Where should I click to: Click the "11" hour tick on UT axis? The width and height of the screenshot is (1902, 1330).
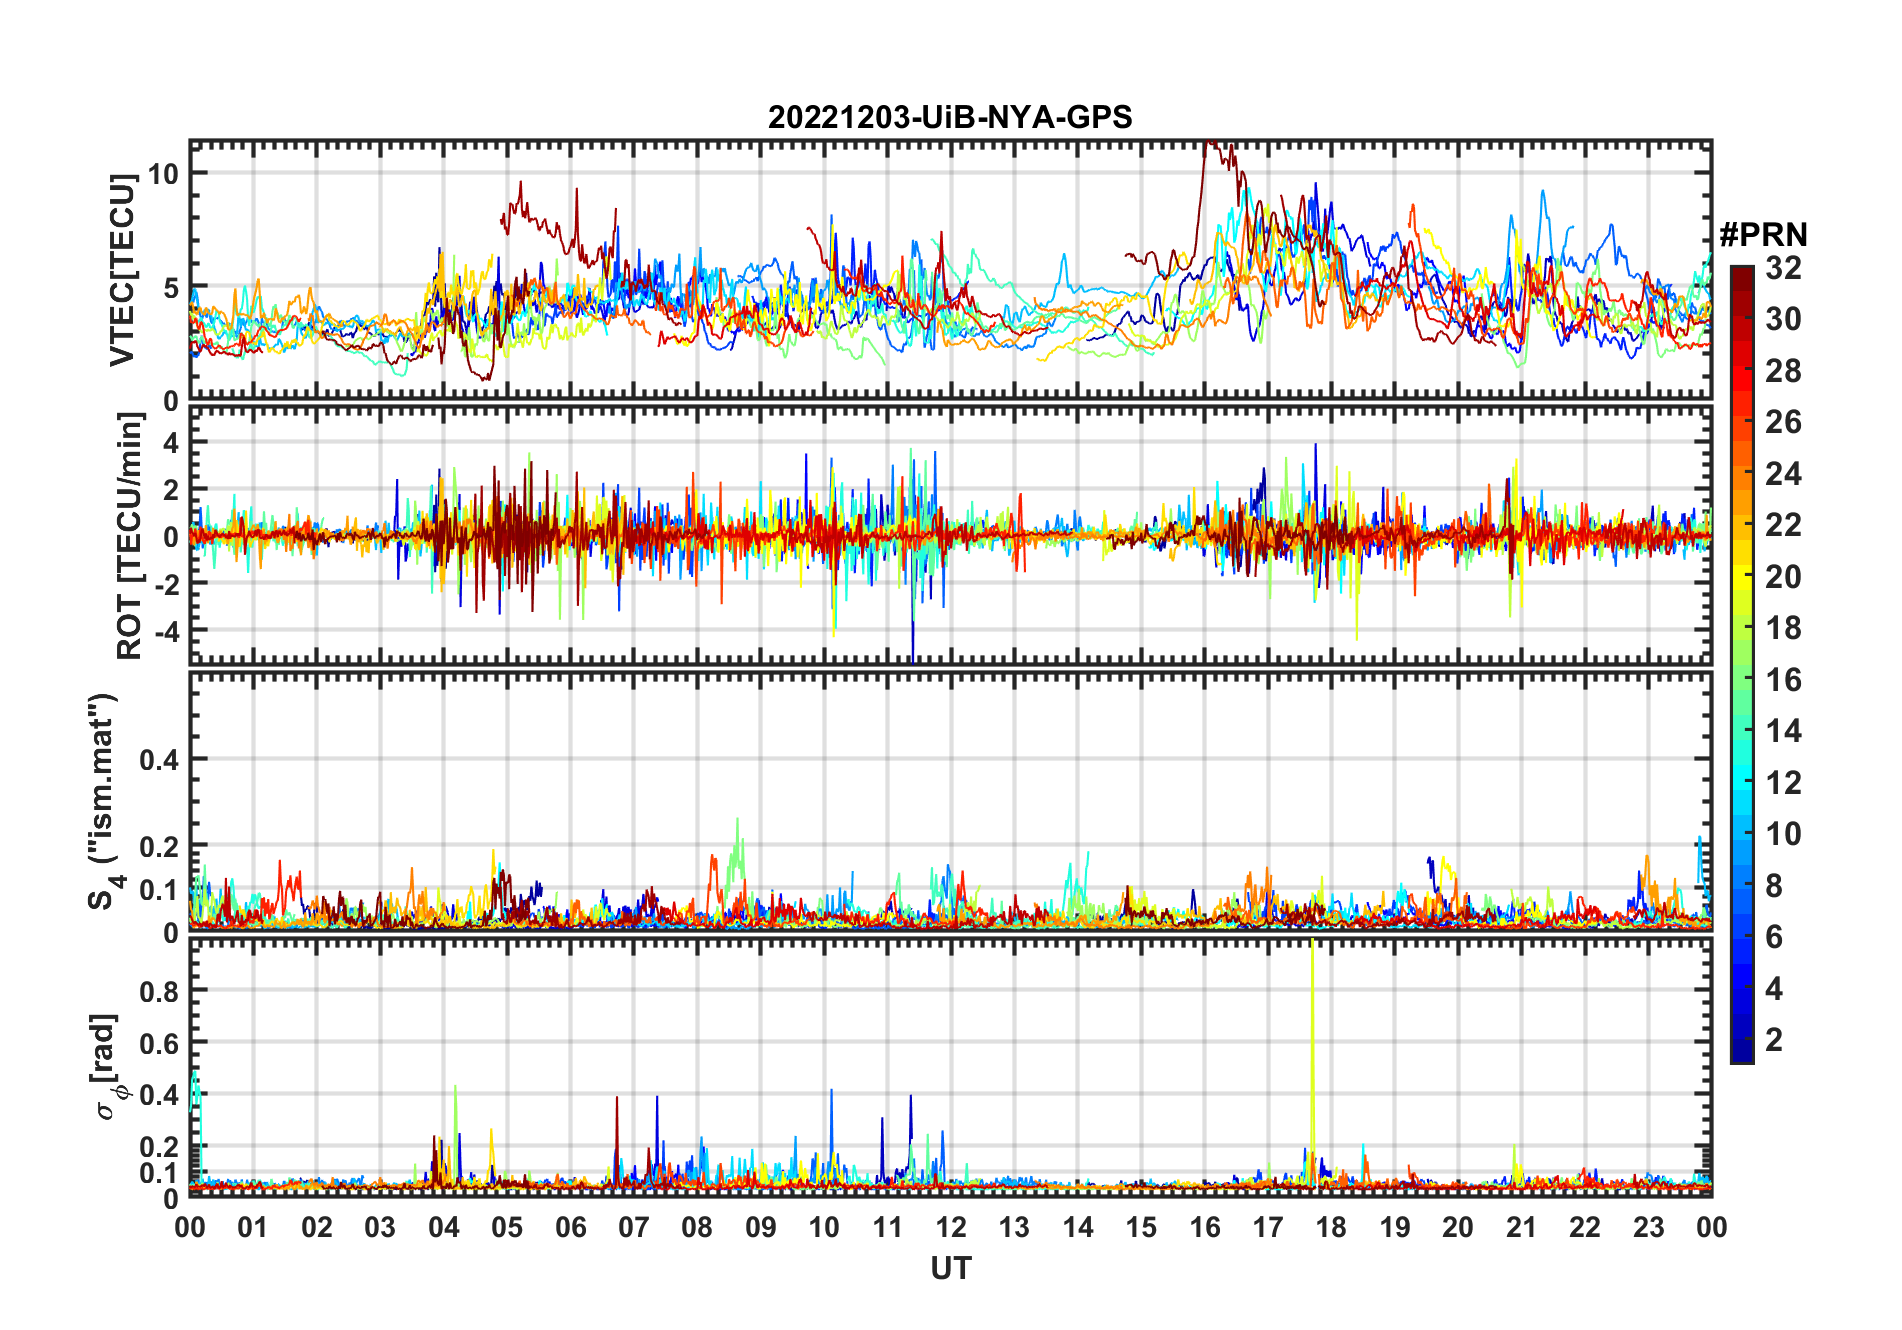tap(888, 1228)
